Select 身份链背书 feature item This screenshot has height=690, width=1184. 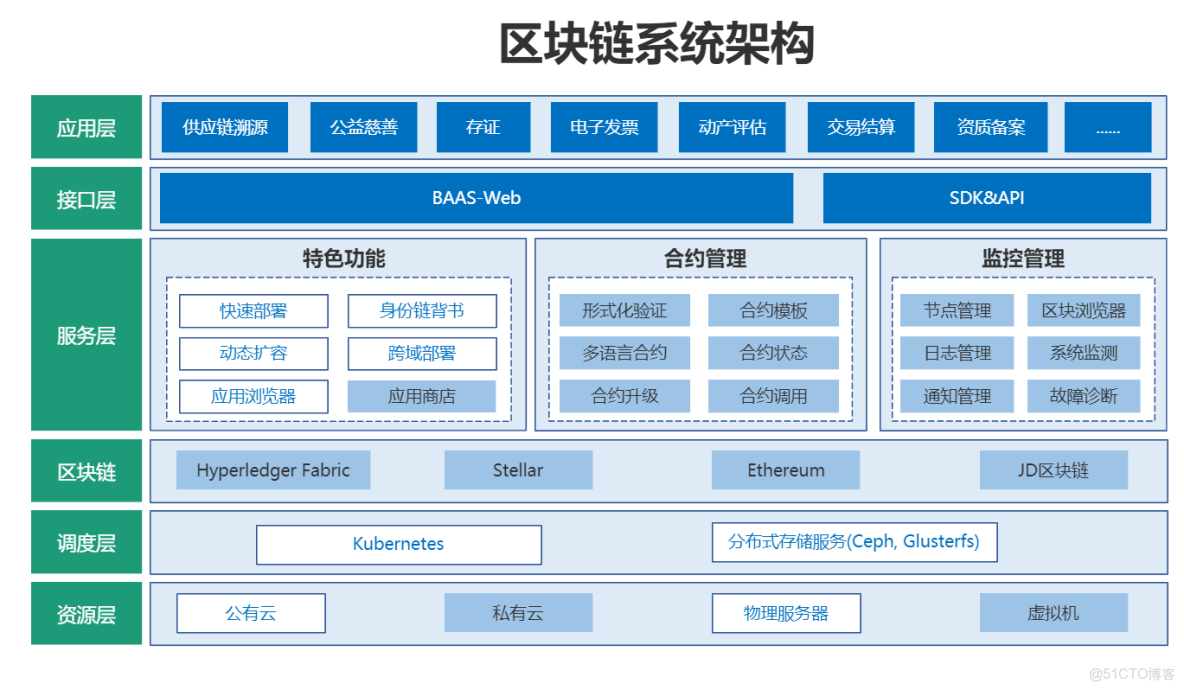tap(422, 311)
